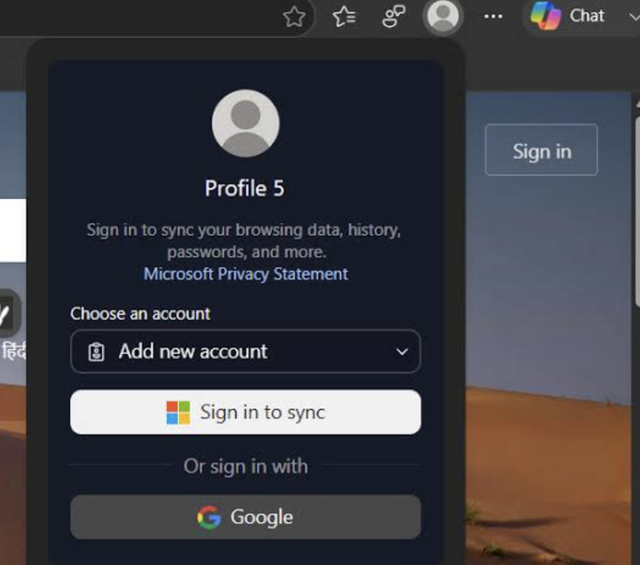Image resolution: width=640 pixels, height=565 pixels.
Task: Click the account badge icon in dropdown
Action: (96, 352)
